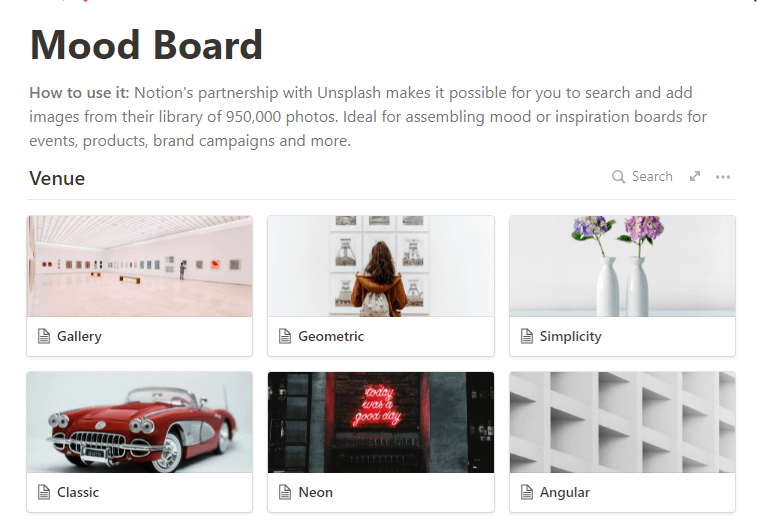Click the page icon next to Classic

click(x=44, y=492)
